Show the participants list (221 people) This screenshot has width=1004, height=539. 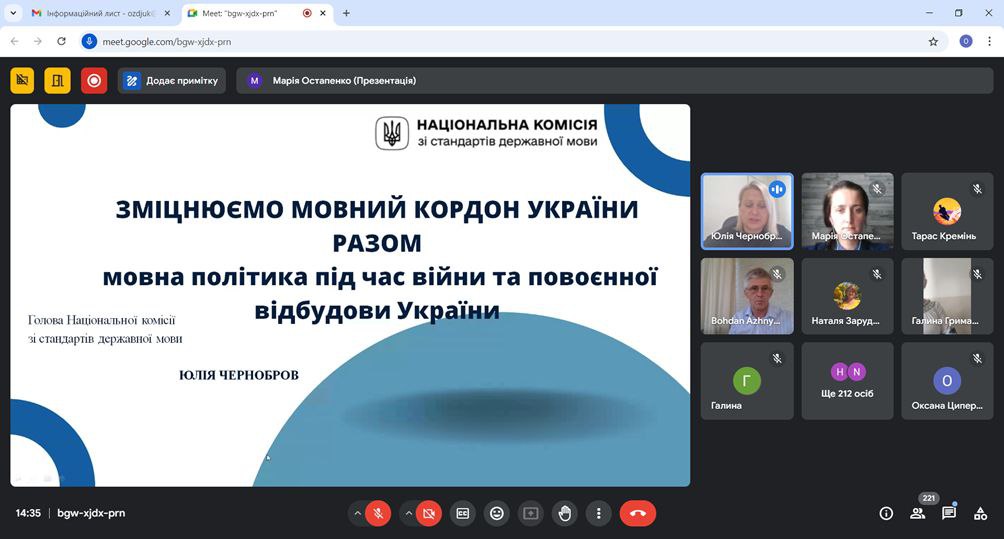917,513
